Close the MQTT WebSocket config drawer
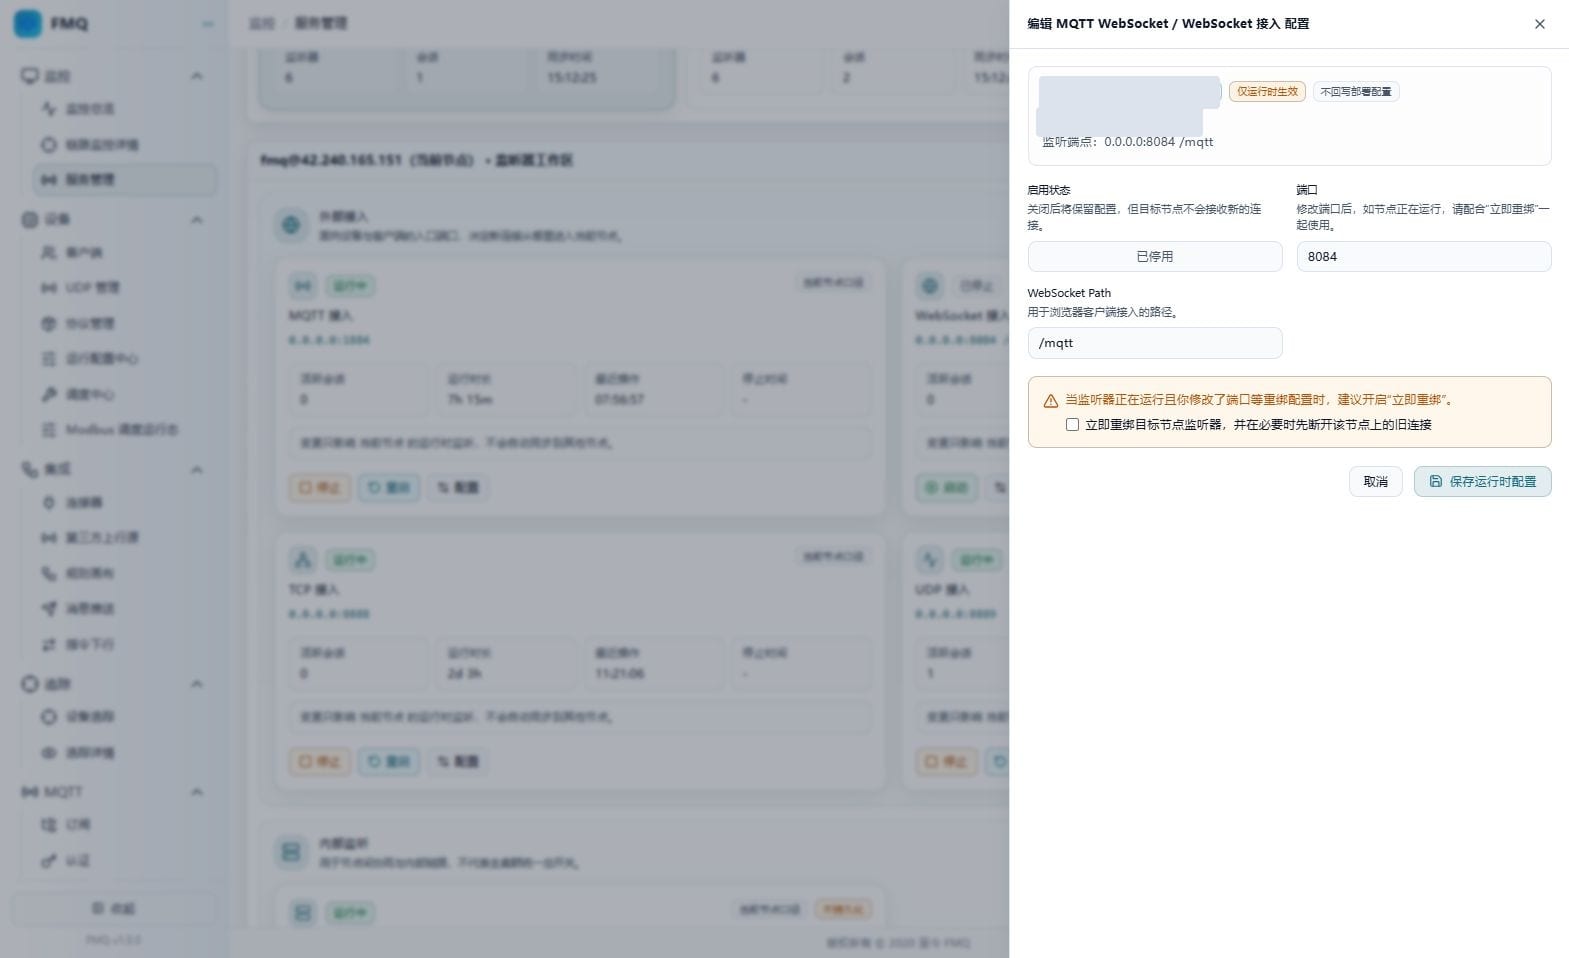Image resolution: width=1569 pixels, height=958 pixels. pos(1539,24)
